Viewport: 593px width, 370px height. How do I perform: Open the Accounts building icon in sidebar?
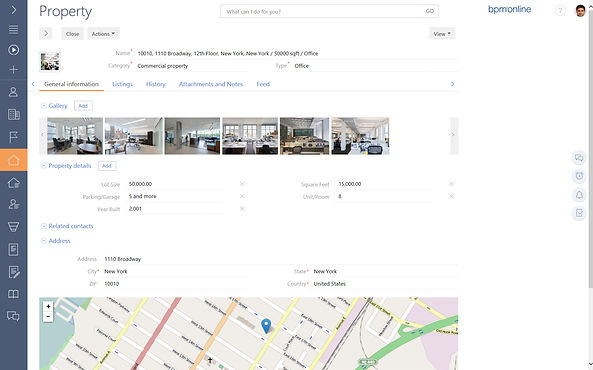14,114
